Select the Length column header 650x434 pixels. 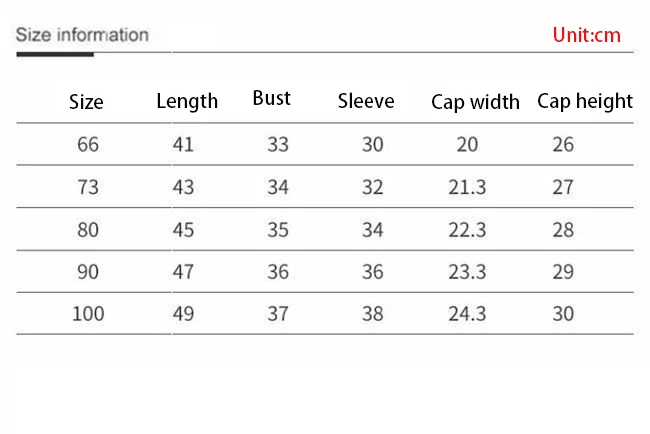click(x=187, y=101)
